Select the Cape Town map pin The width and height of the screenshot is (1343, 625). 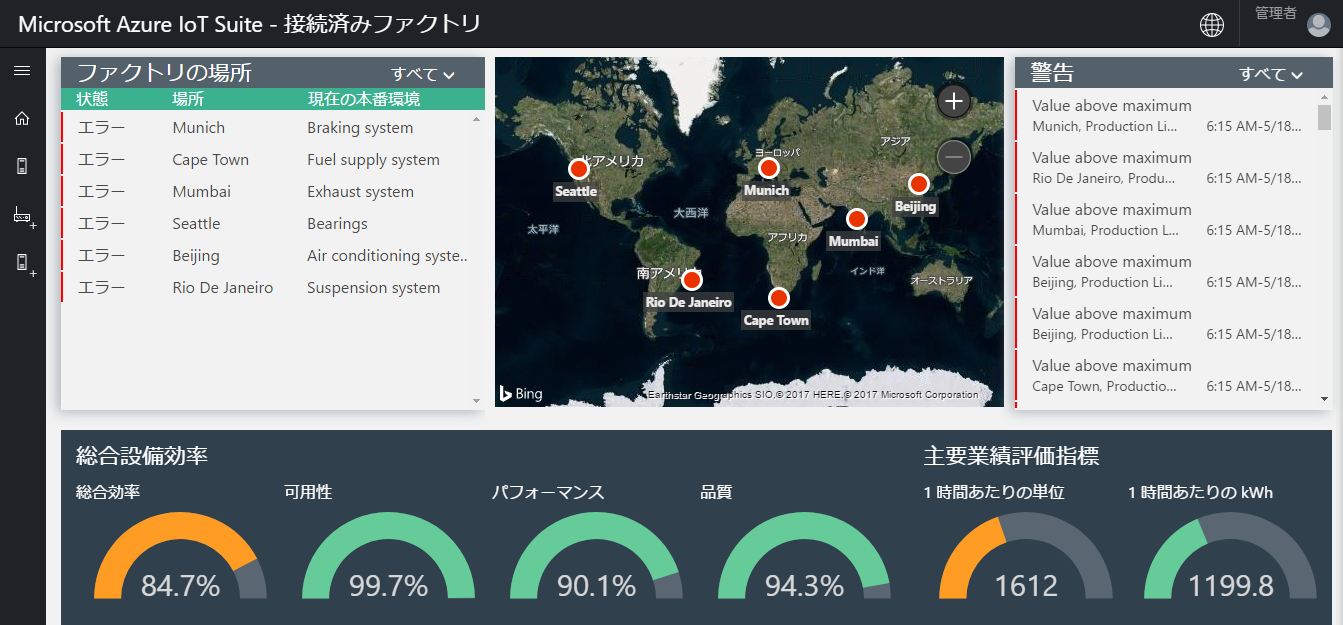779,298
